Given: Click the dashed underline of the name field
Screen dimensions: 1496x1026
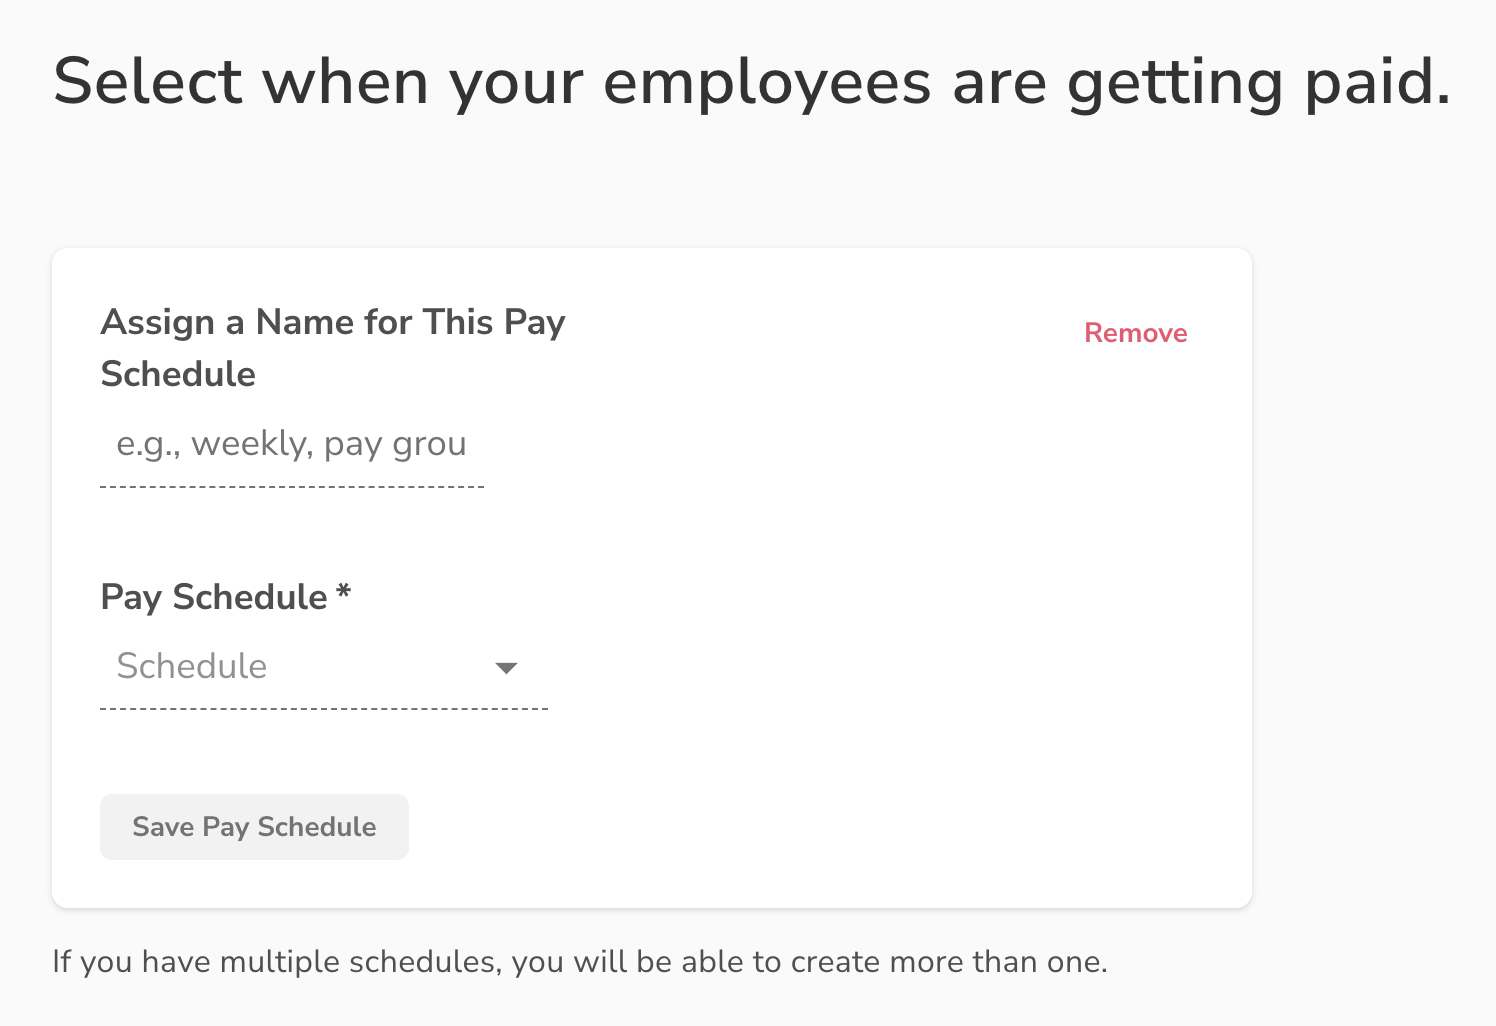Looking at the screenshot, I should [x=292, y=487].
